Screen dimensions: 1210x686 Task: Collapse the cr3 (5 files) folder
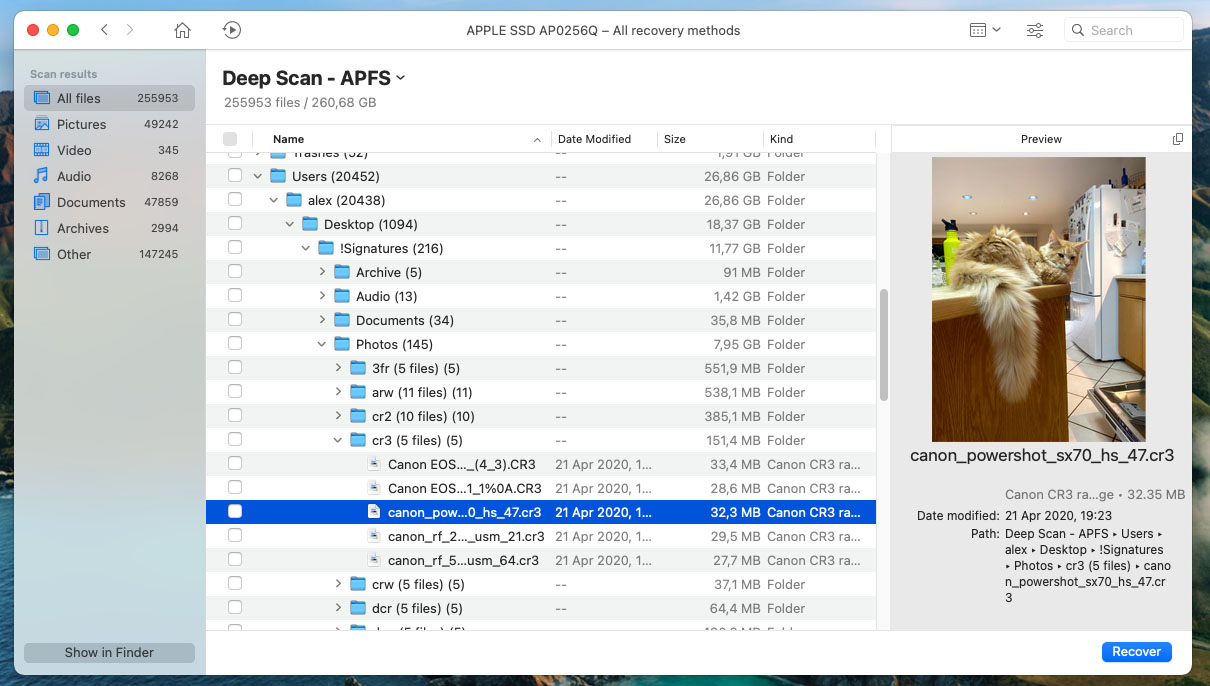point(338,440)
